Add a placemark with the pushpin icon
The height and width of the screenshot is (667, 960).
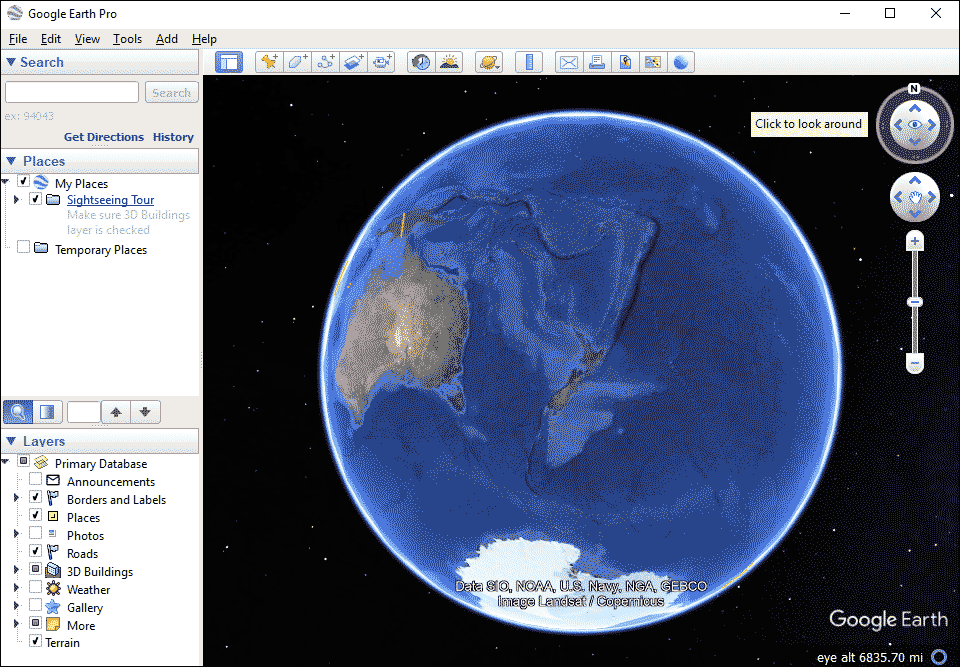point(269,62)
